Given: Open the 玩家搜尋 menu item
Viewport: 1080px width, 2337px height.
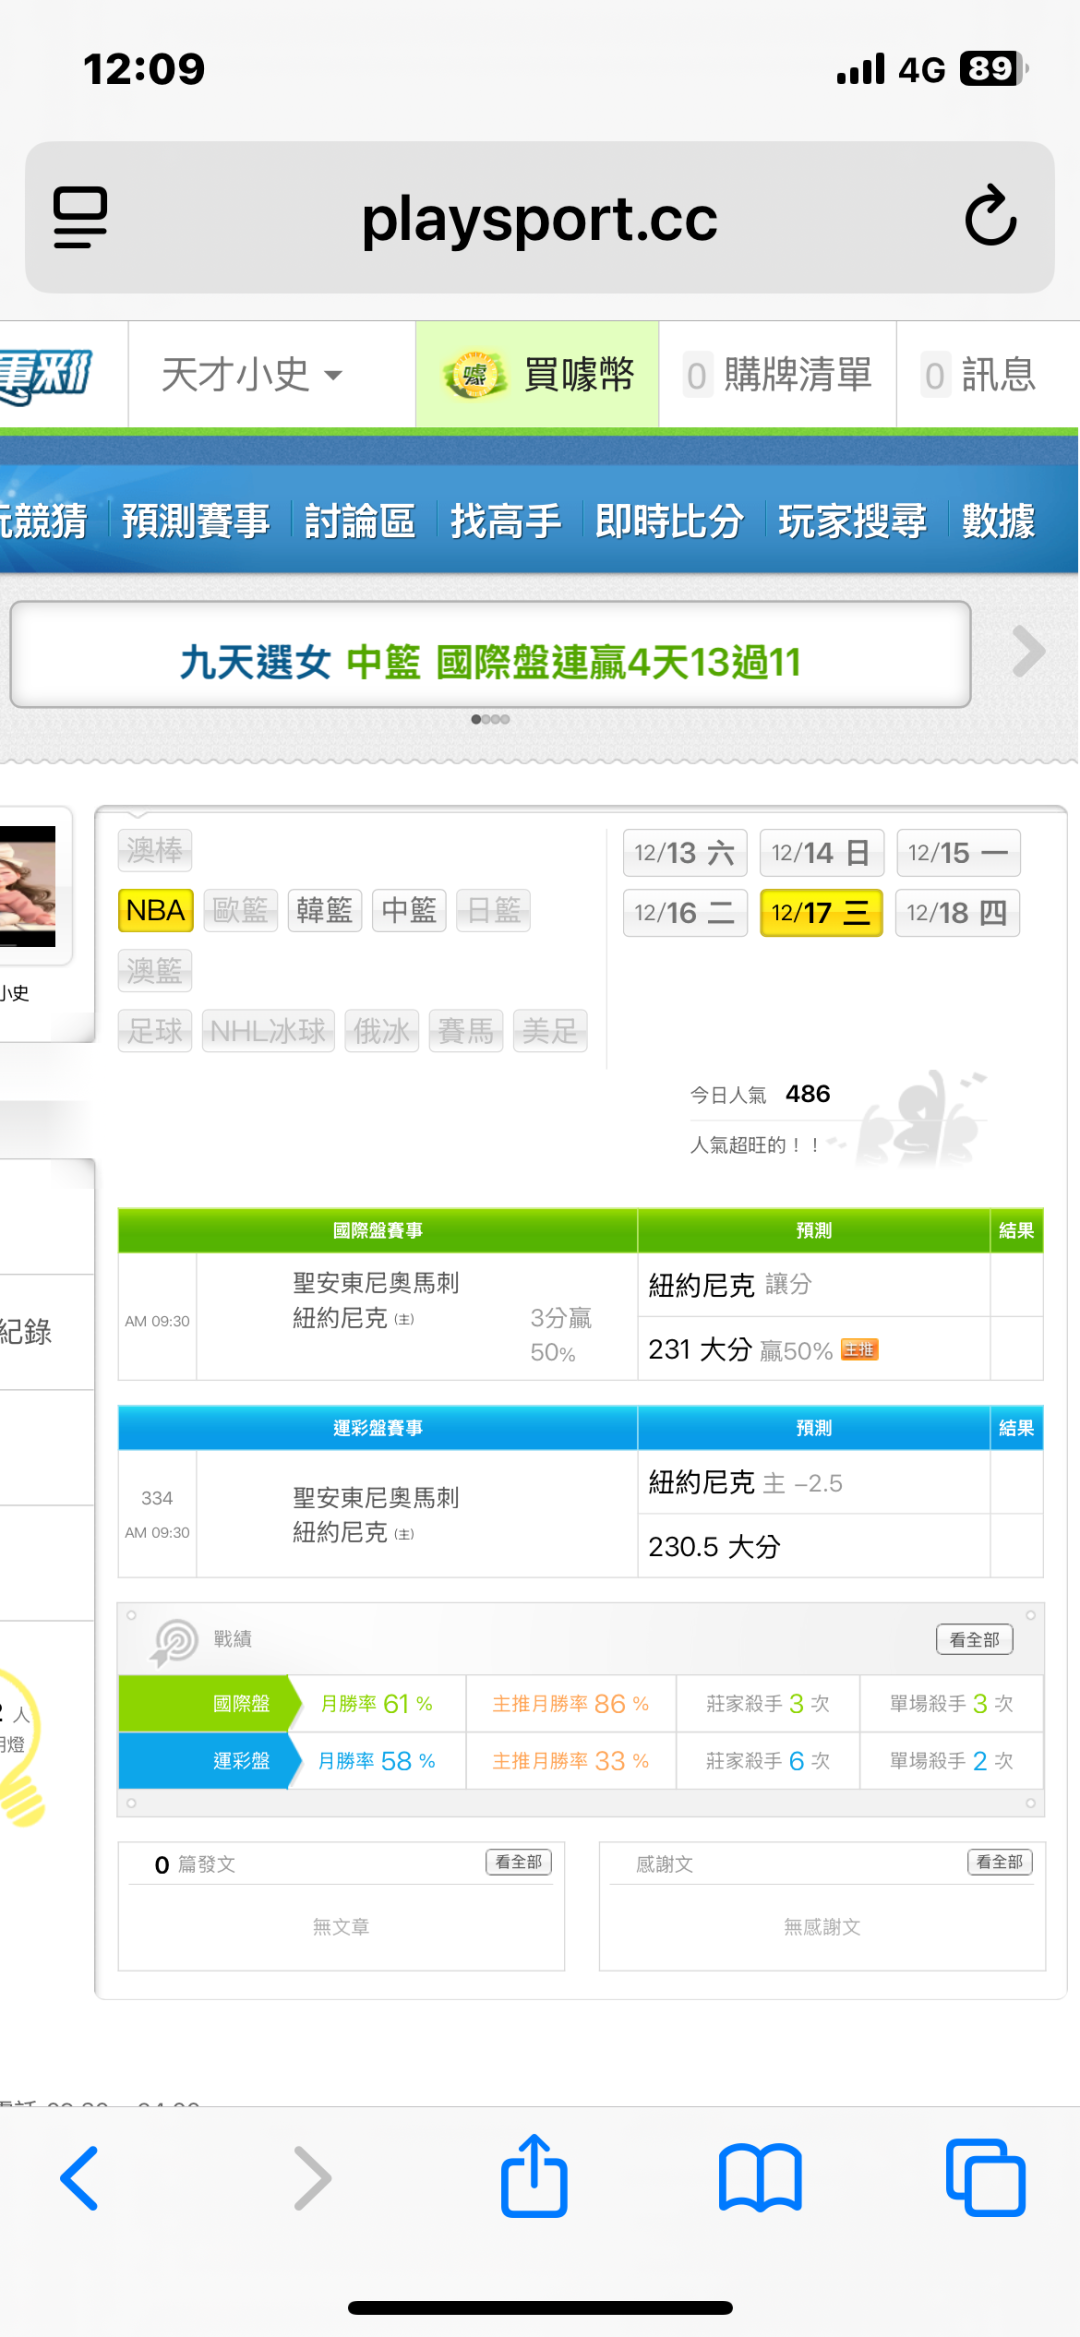Looking at the screenshot, I should point(852,521).
